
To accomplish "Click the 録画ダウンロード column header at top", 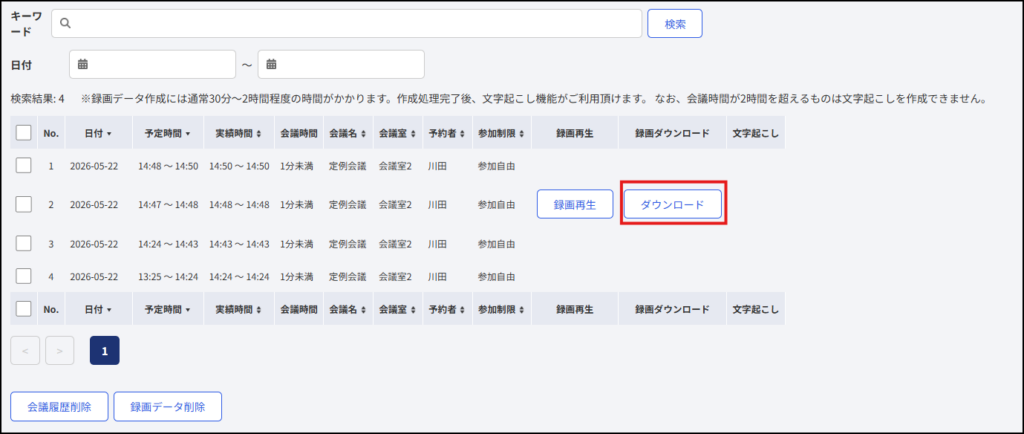I will pyautogui.click(x=672, y=133).
